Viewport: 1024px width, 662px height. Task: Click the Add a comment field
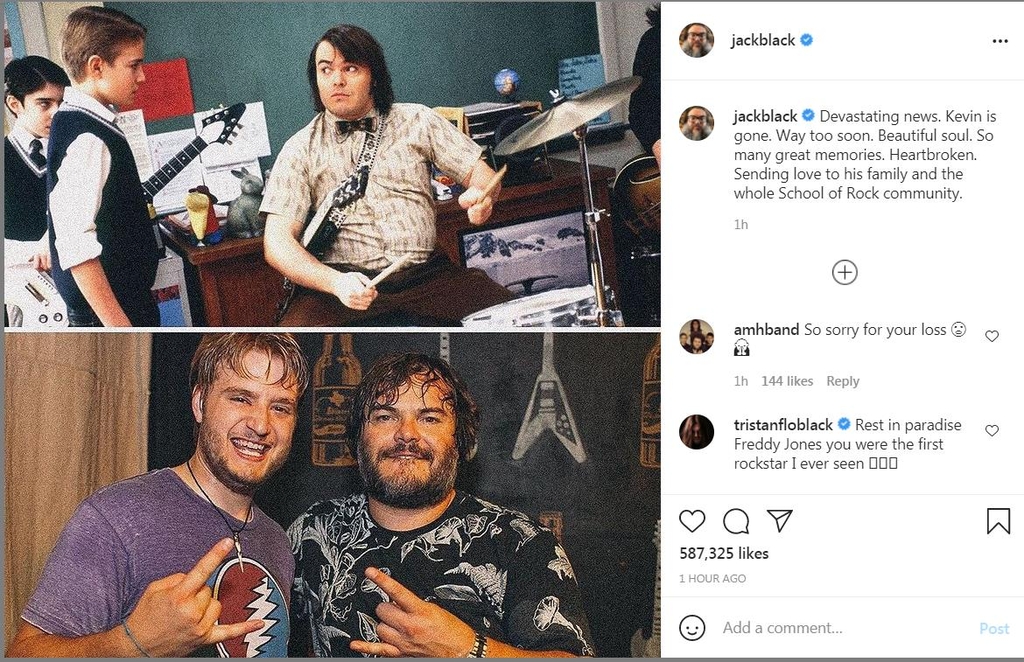(x=842, y=628)
